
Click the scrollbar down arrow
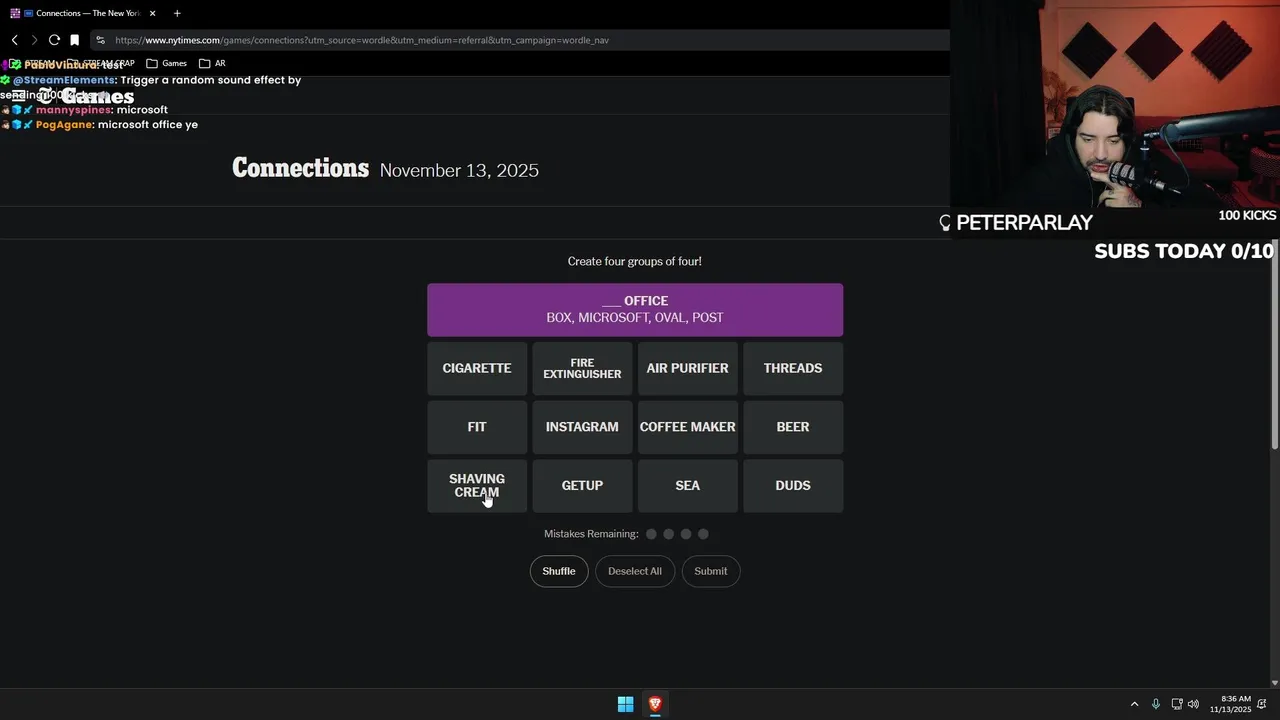pyautogui.click(x=1274, y=682)
